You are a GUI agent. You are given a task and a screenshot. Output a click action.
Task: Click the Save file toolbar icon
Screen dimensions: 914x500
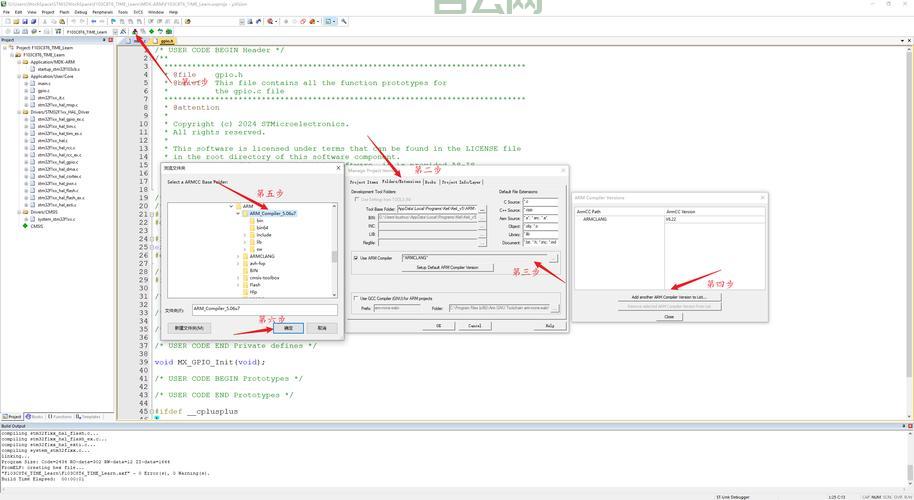22,21
